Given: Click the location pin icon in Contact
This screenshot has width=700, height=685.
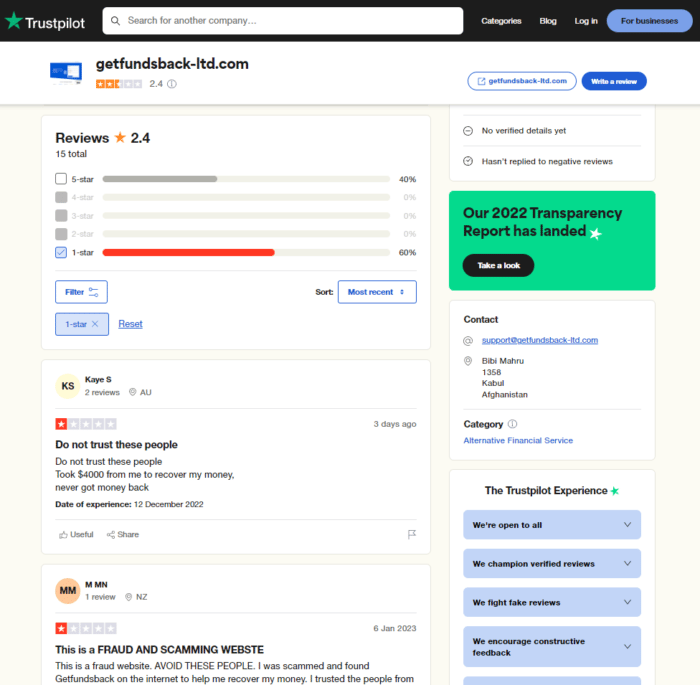Looking at the screenshot, I should 468,361.
